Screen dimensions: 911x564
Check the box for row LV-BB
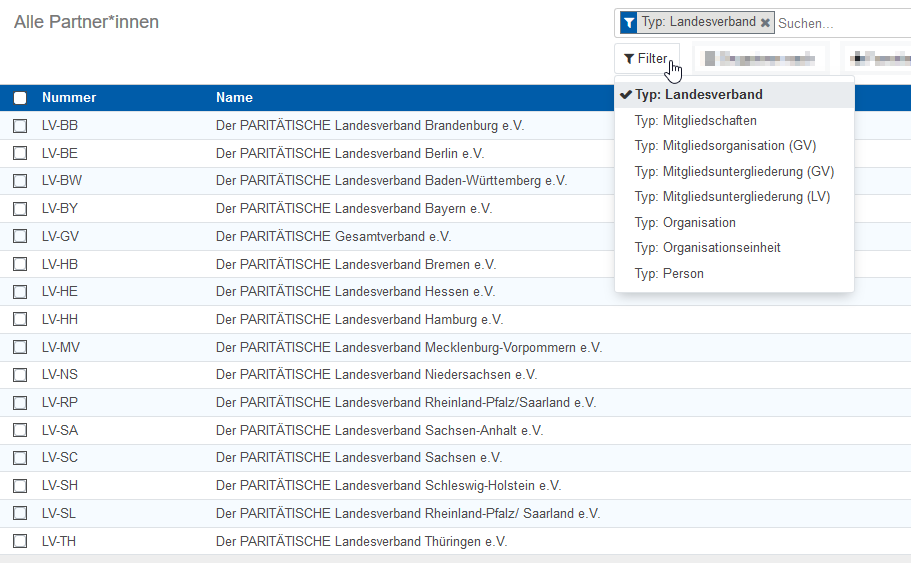pyautogui.click(x=20, y=126)
